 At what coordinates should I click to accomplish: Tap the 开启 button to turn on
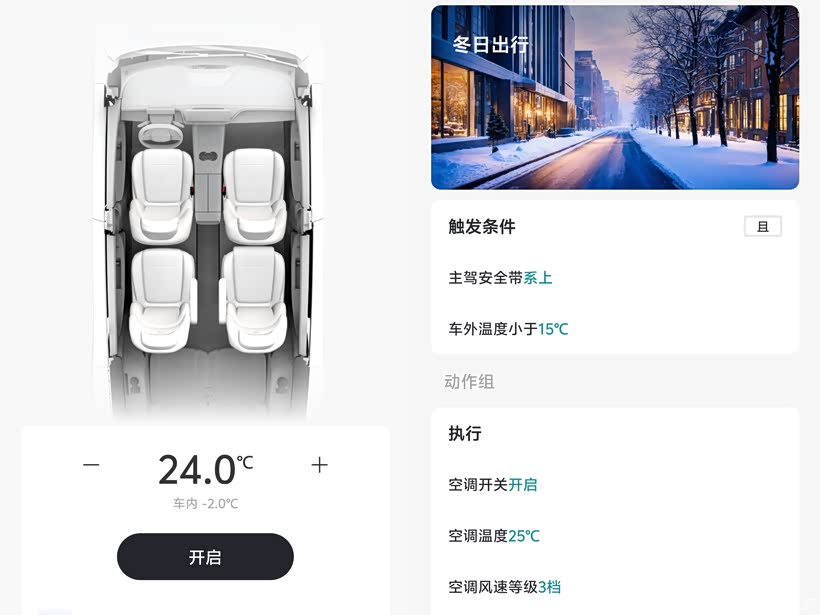pyautogui.click(x=205, y=556)
